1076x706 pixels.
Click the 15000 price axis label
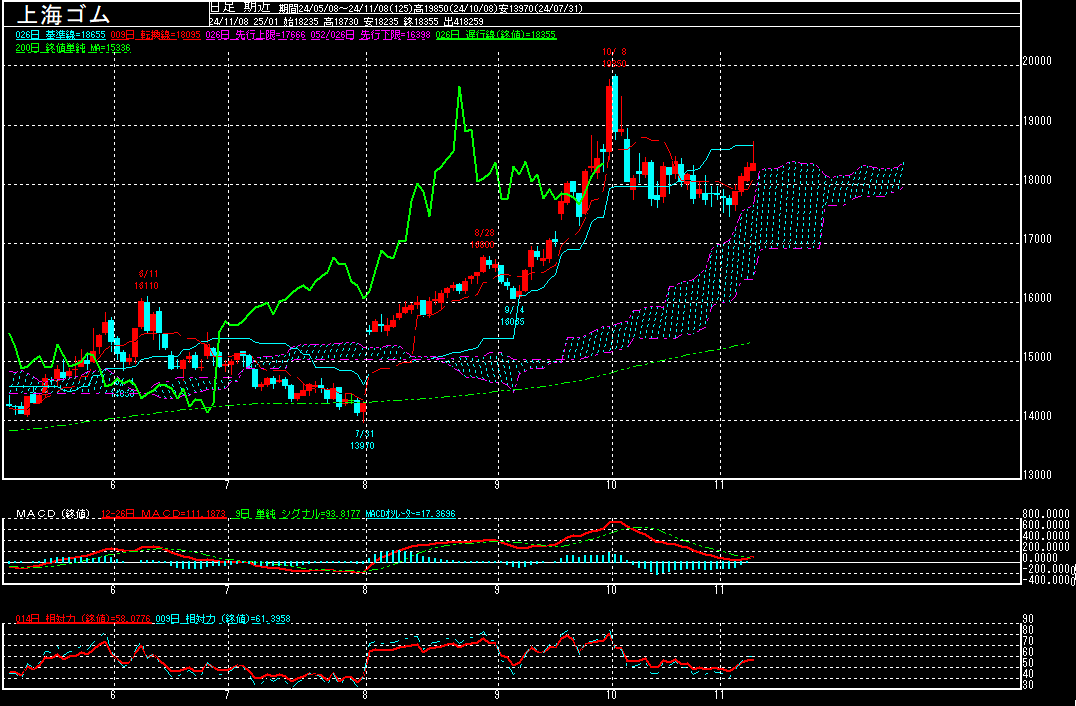click(x=1037, y=357)
